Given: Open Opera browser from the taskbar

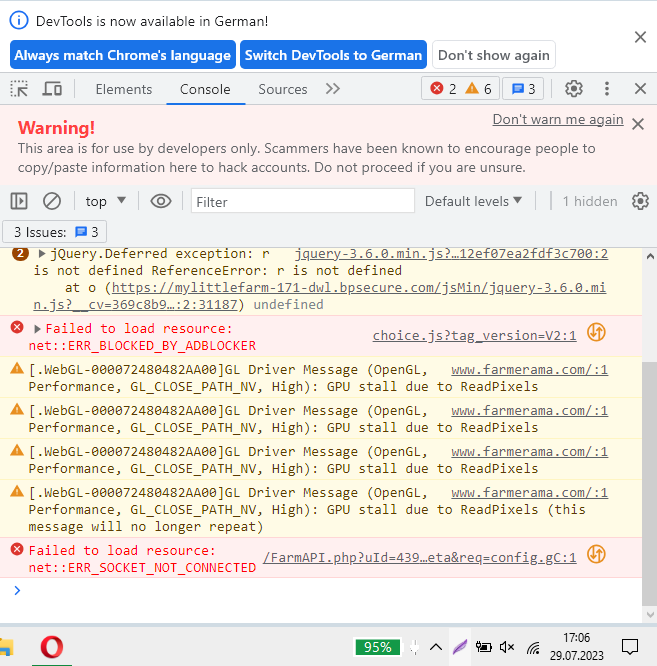Looking at the screenshot, I should 52,647.
